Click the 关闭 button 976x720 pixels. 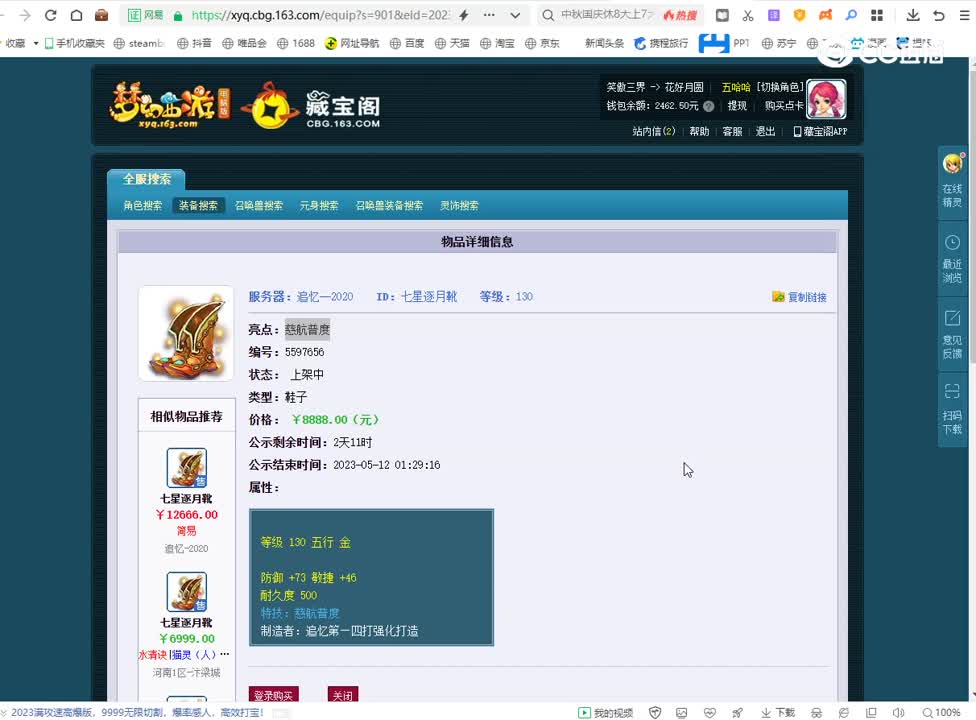pos(342,694)
